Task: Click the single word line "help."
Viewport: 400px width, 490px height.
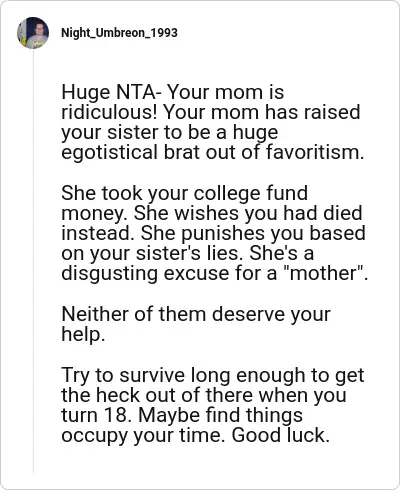Action: [x=83, y=334]
